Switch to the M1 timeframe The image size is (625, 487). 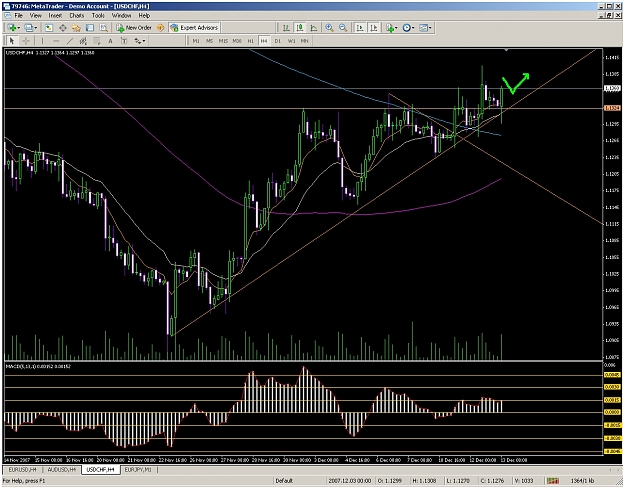(x=196, y=41)
